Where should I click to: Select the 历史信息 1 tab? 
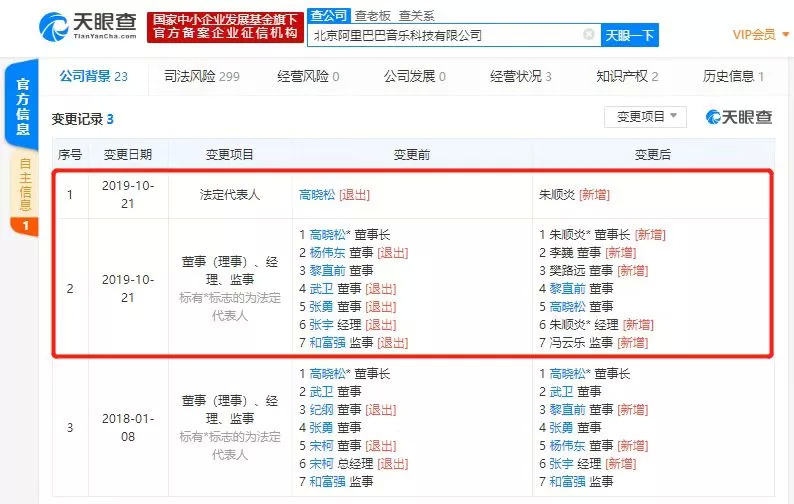click(733, 76)
